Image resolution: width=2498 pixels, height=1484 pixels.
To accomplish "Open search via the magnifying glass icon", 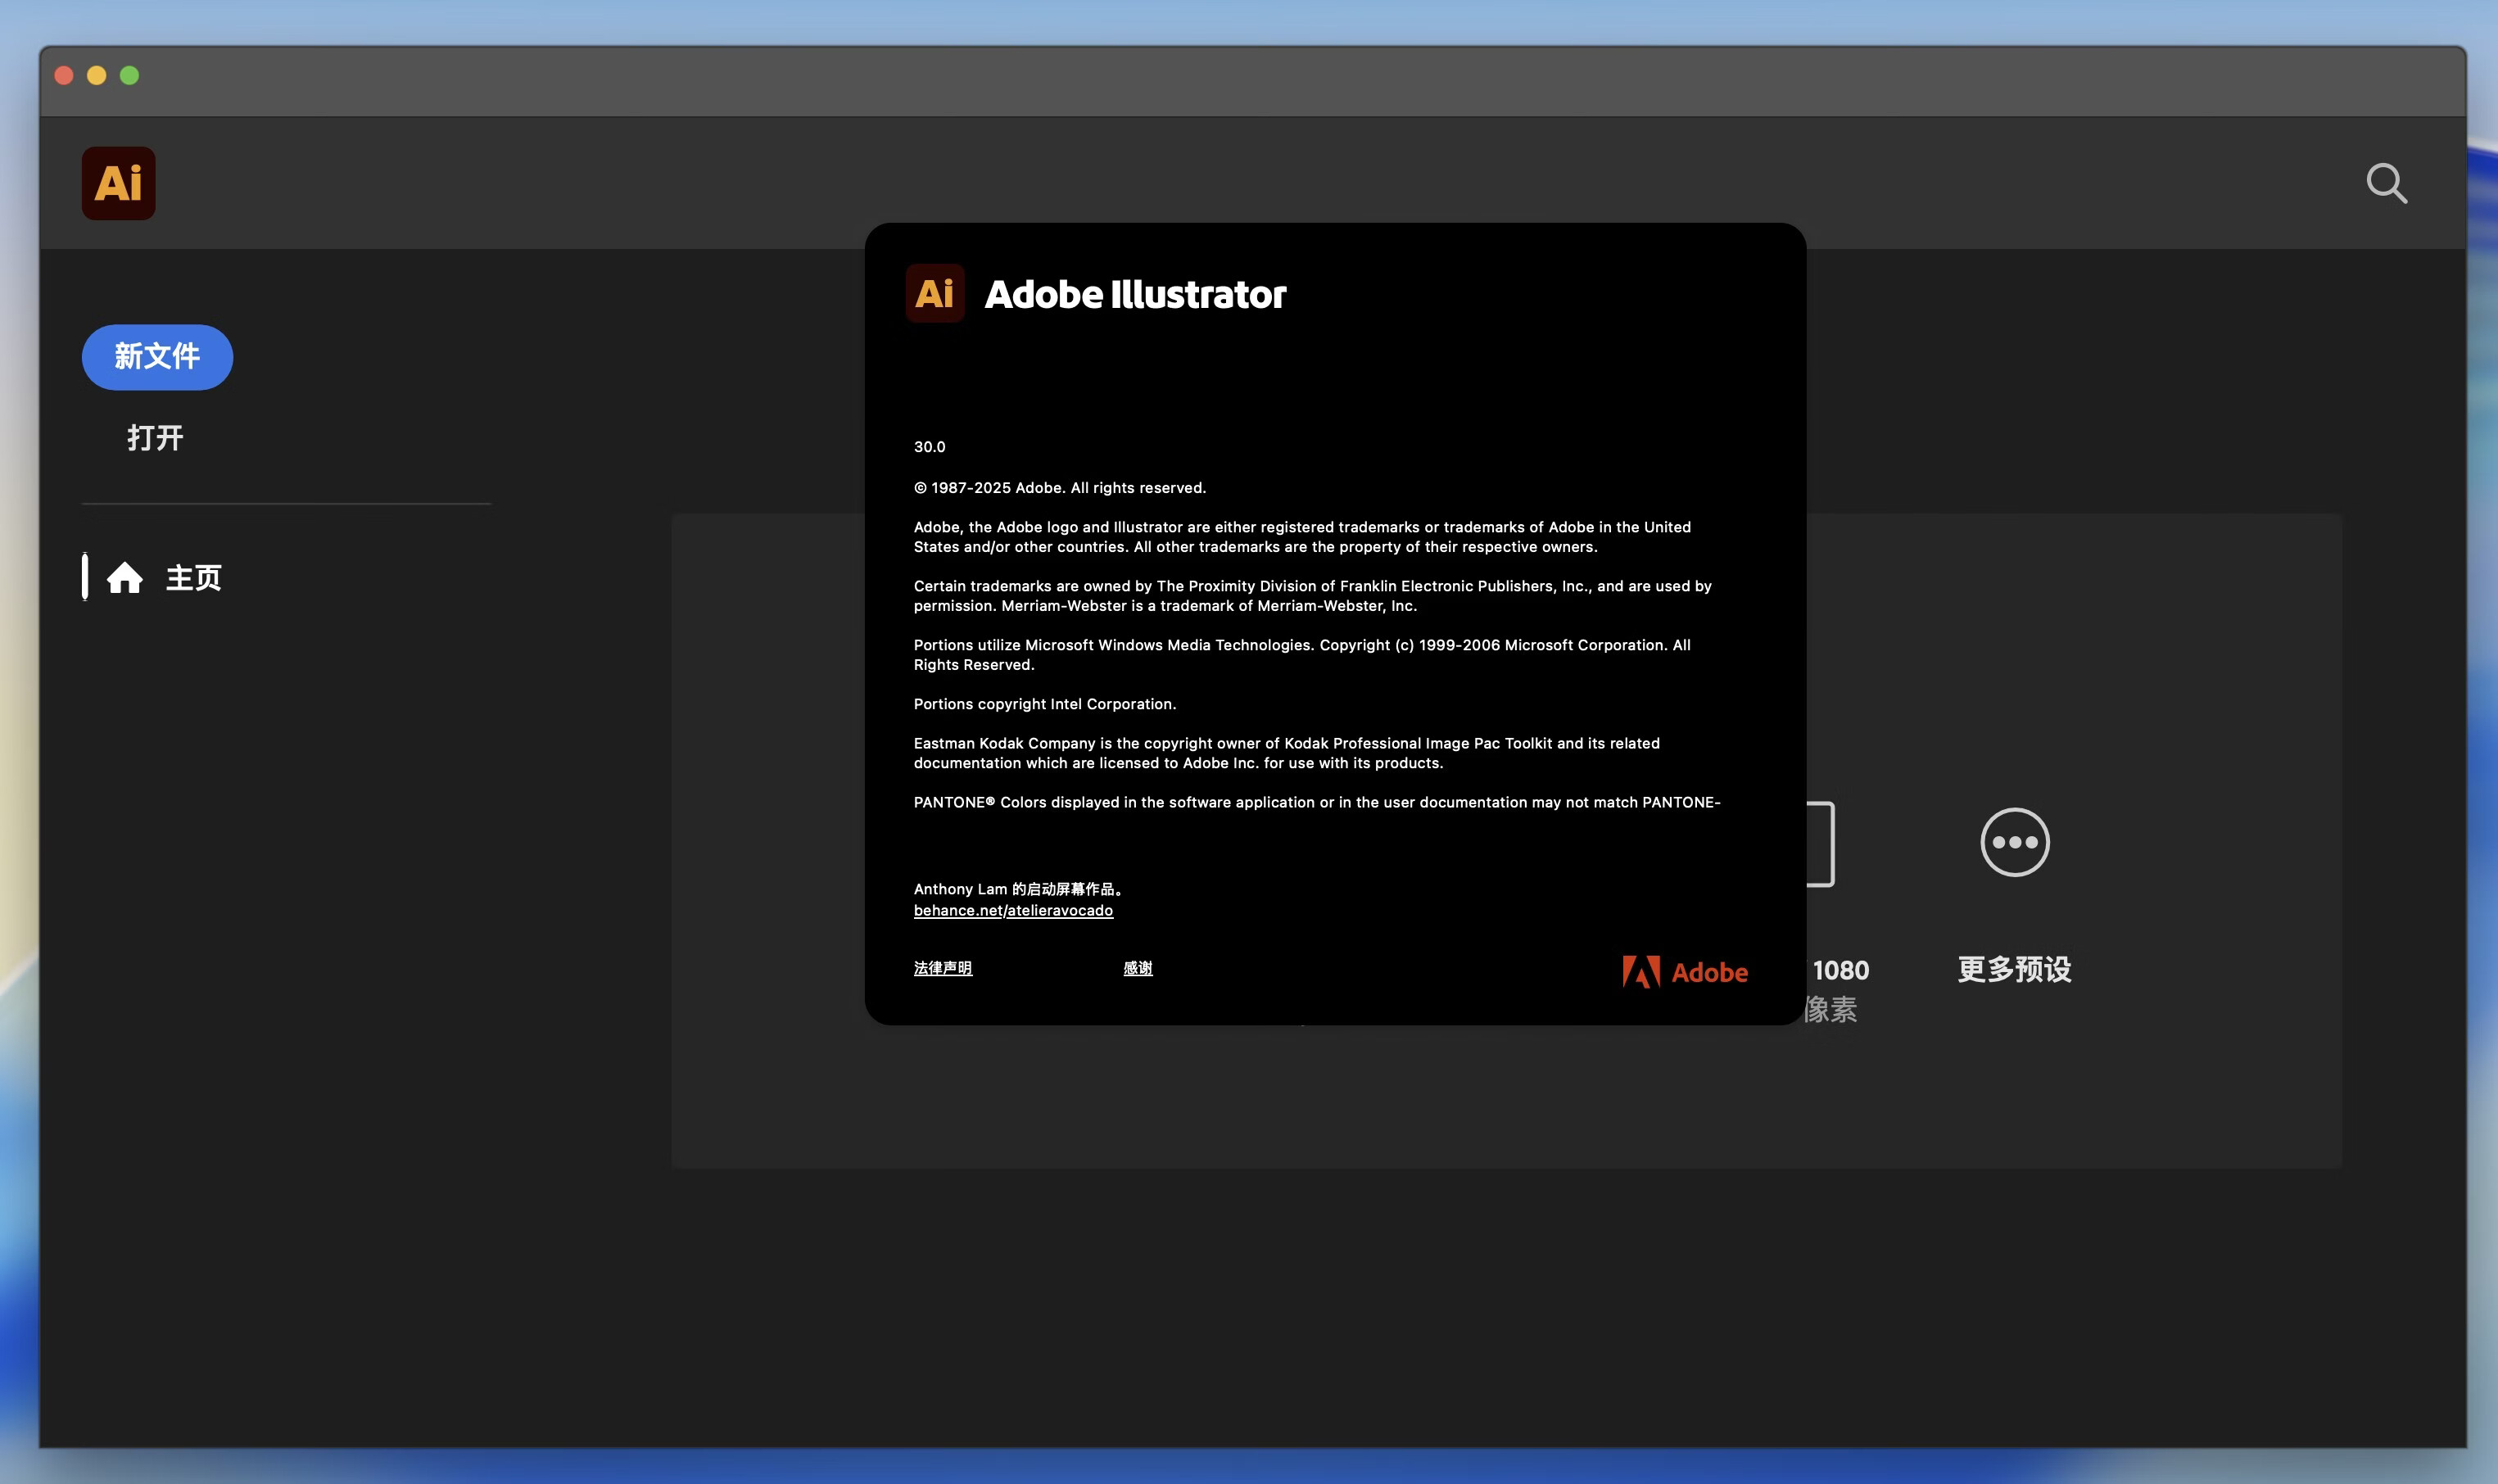I will [2387, 182].
